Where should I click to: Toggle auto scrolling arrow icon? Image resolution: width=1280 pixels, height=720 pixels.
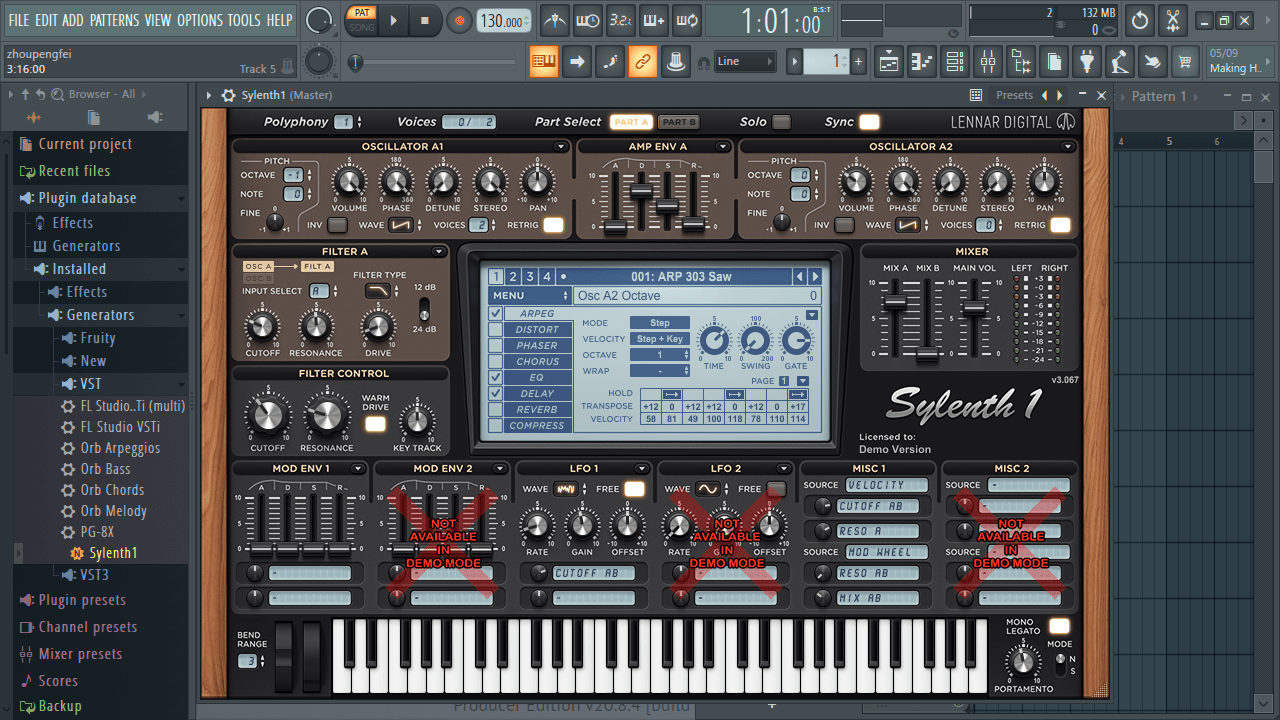click(x=577, y=61)
